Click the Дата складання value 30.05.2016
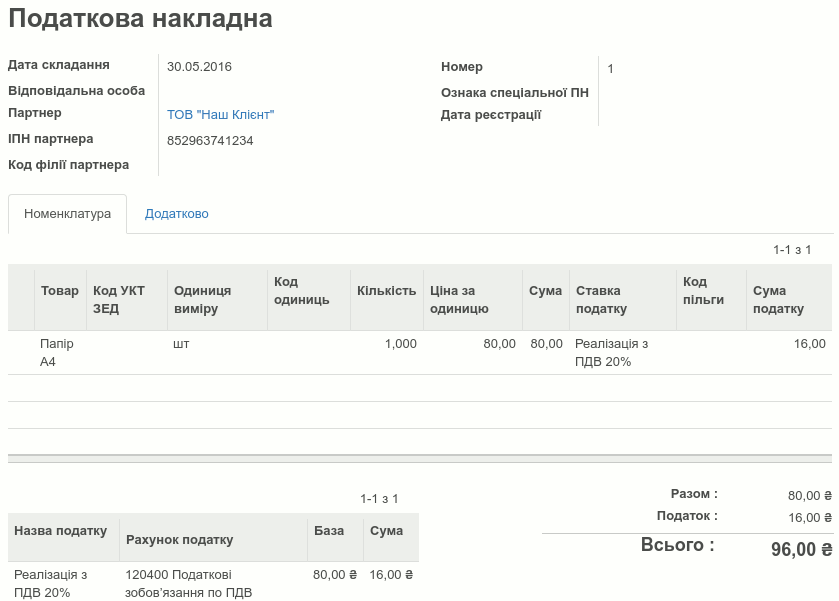This screenshot has width=839, height=601. [x=199, y=66]
